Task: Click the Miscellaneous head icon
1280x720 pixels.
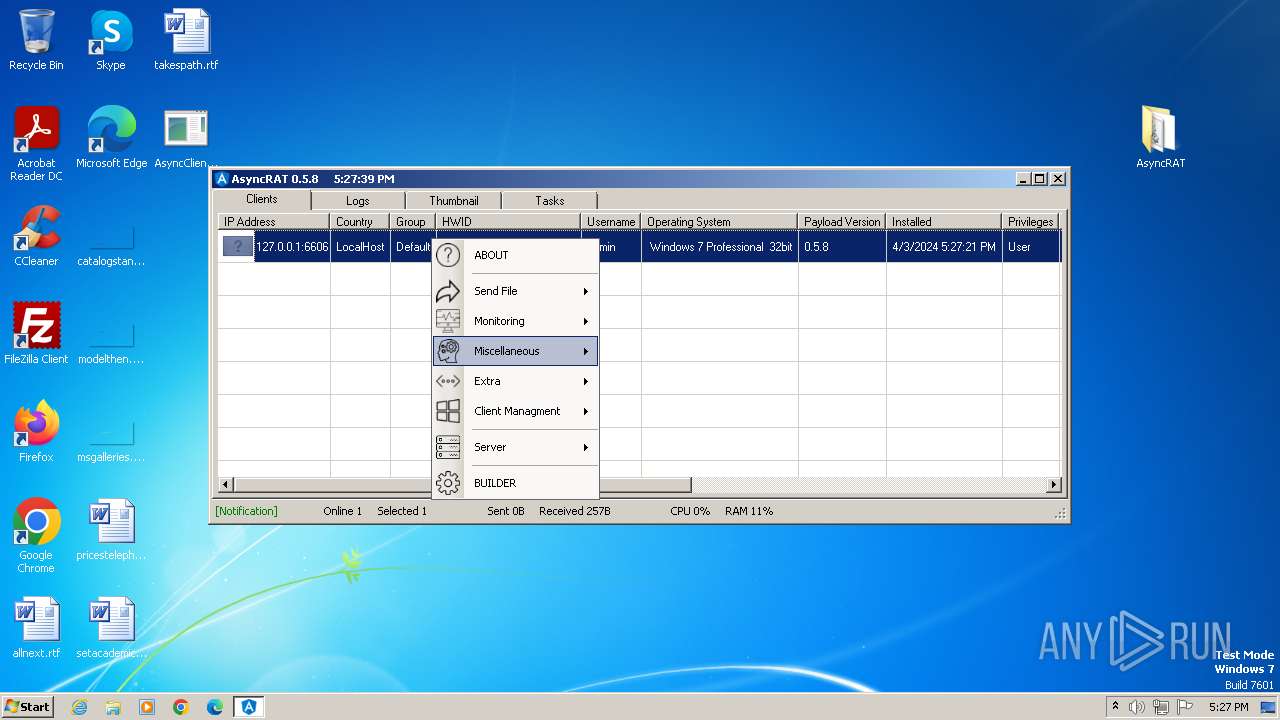Action: [448, 351]
